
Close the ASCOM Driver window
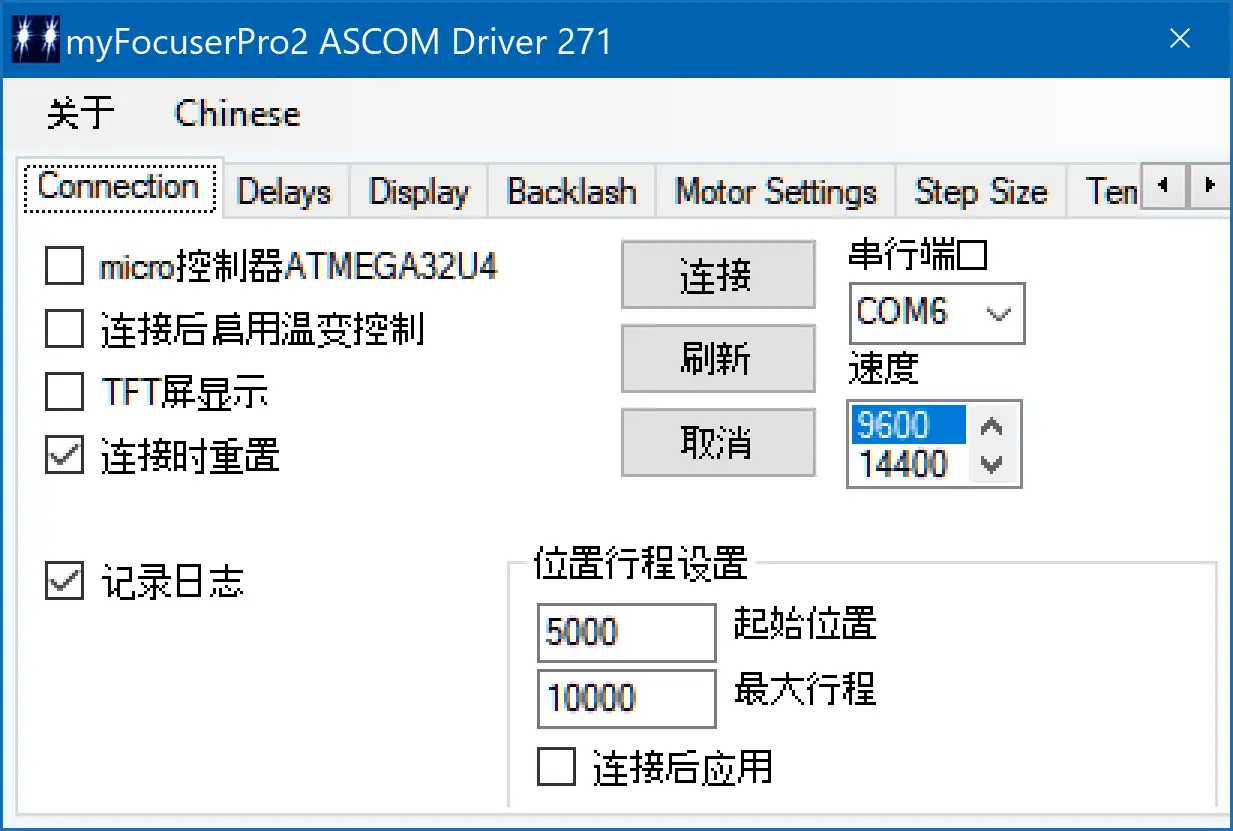coord(1180,39)
